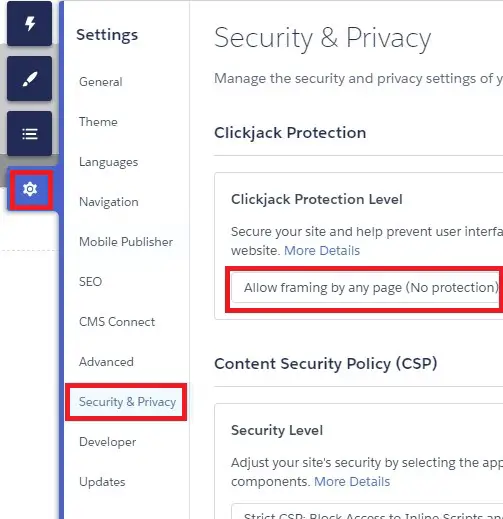Expand Clickjack Protection Level dropdown
The height and width of the screenshot is (519, 503).
point(367,287)
